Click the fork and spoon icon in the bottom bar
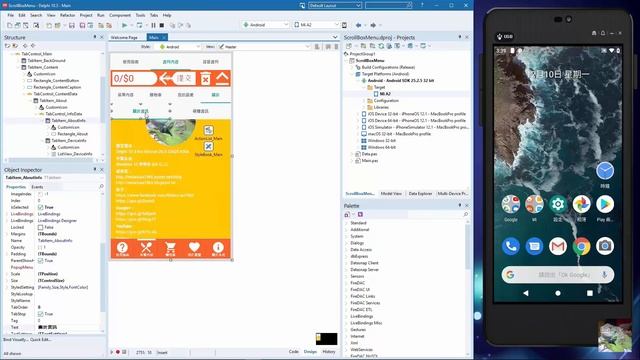Screen dimensions: 640x360 pos(146,247)
